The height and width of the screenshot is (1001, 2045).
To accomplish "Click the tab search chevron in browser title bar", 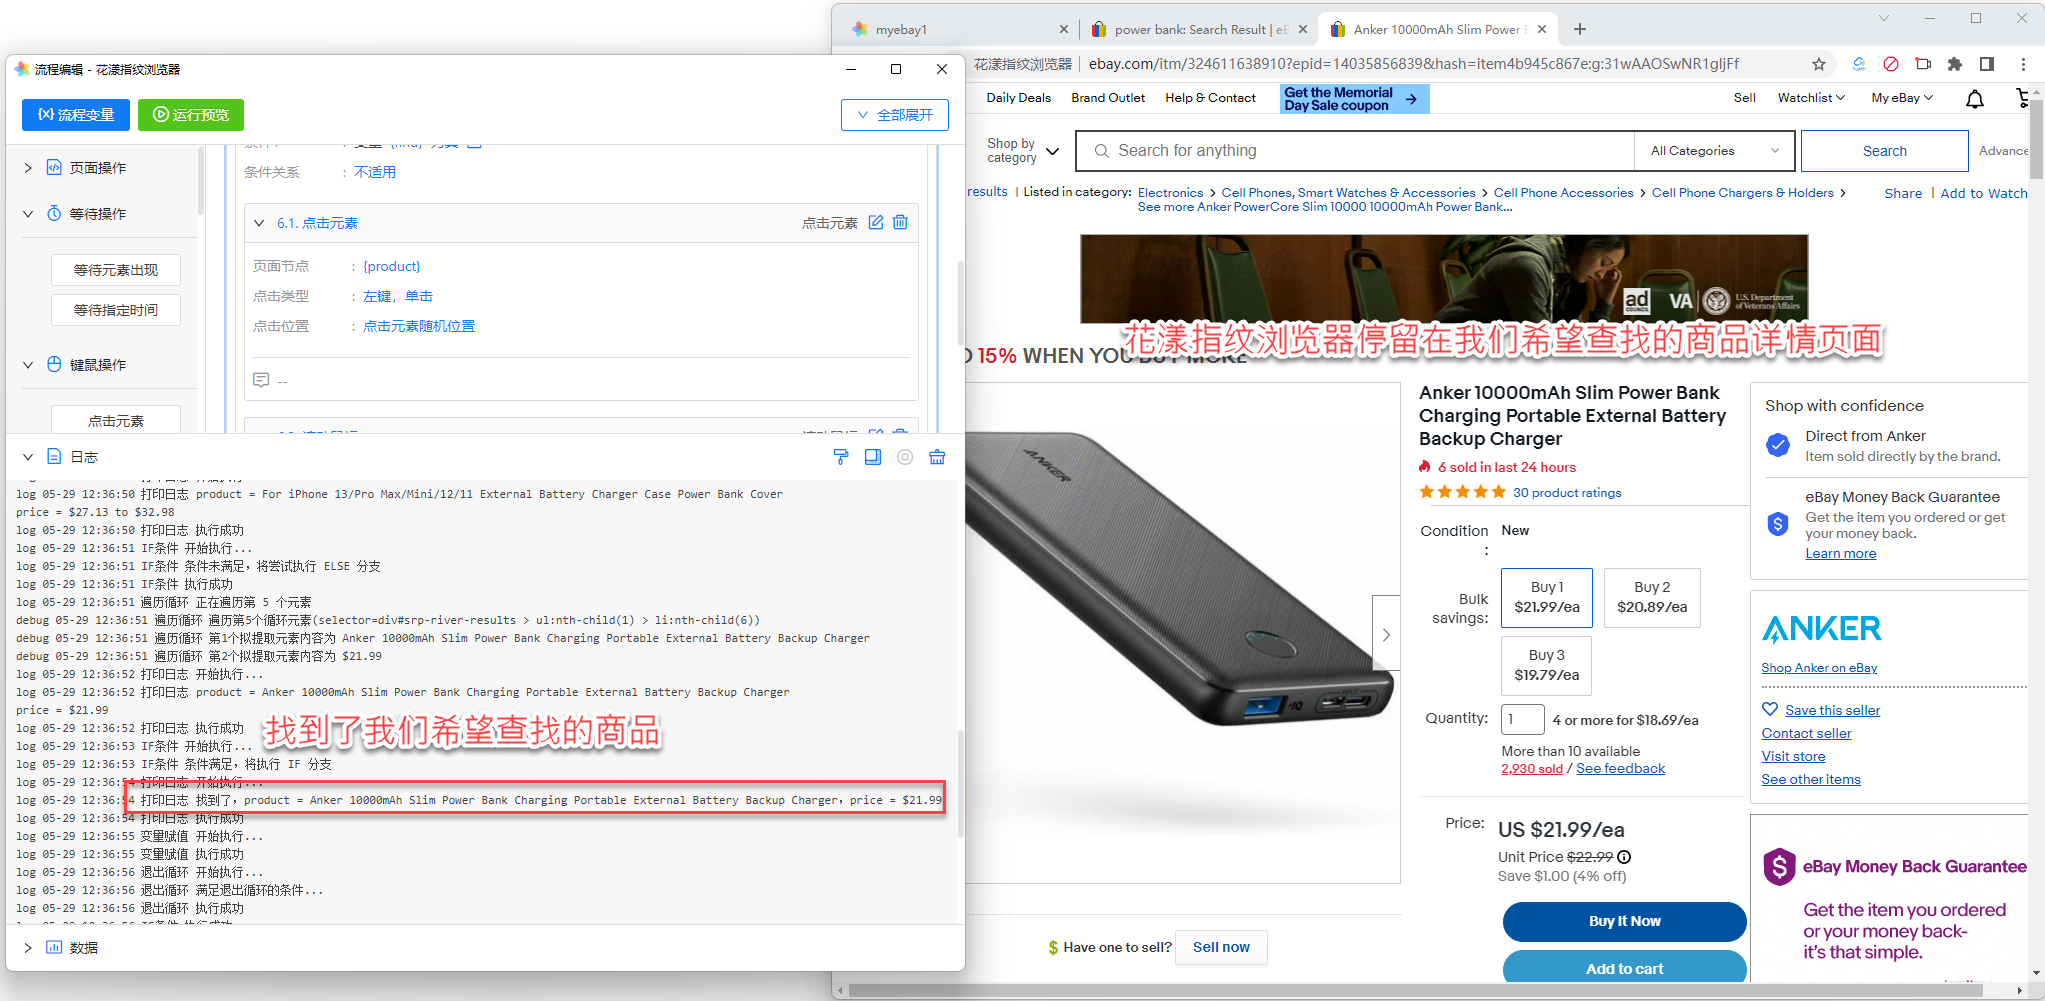I will tap(1884, 18).
